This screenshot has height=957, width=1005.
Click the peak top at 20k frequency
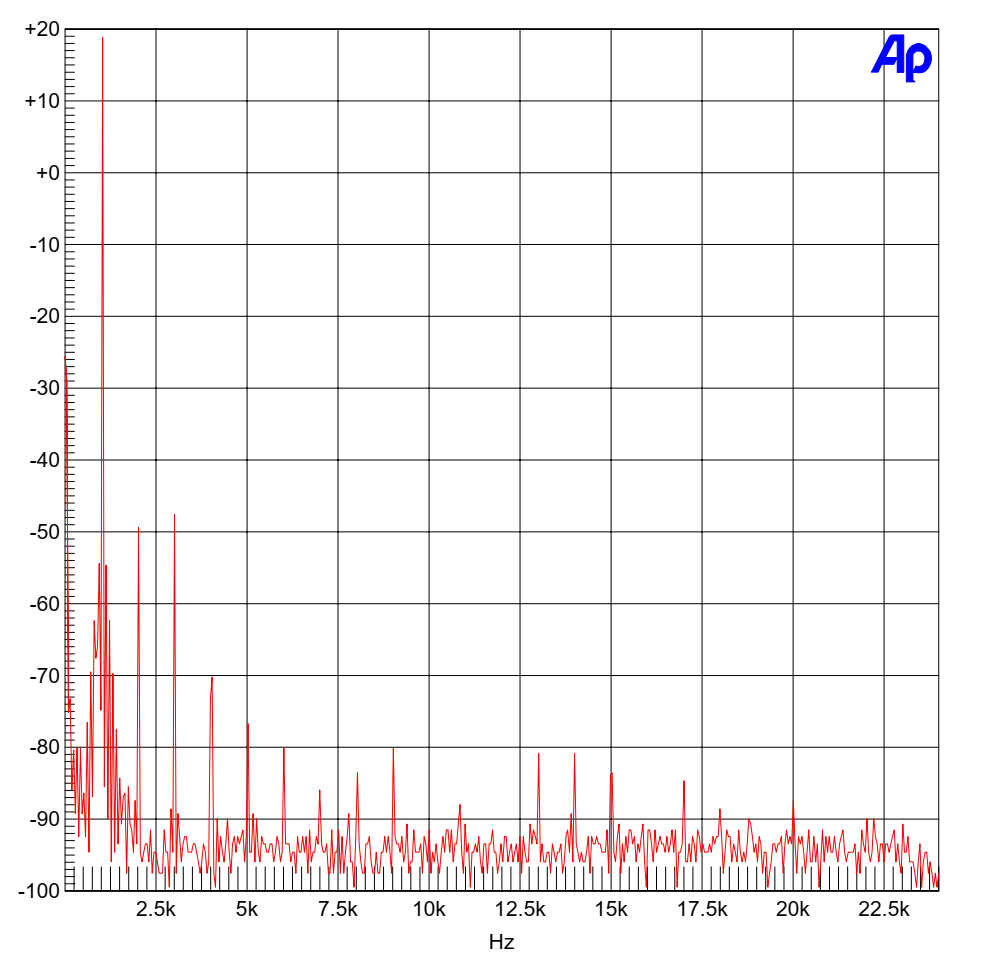tap(793, 801)
